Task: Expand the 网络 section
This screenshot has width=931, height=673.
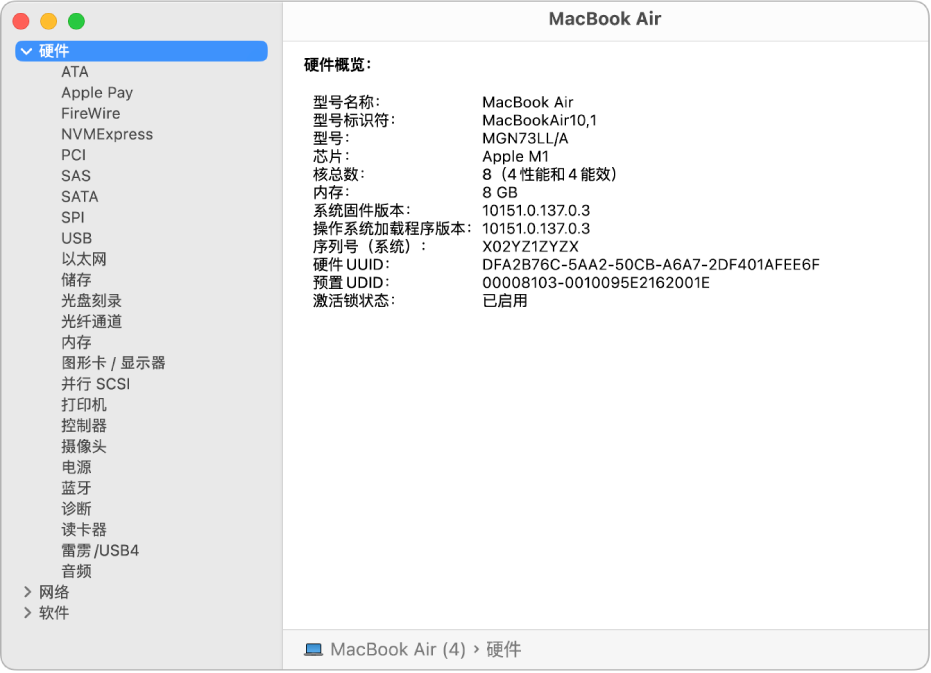Action: [28, 592]
